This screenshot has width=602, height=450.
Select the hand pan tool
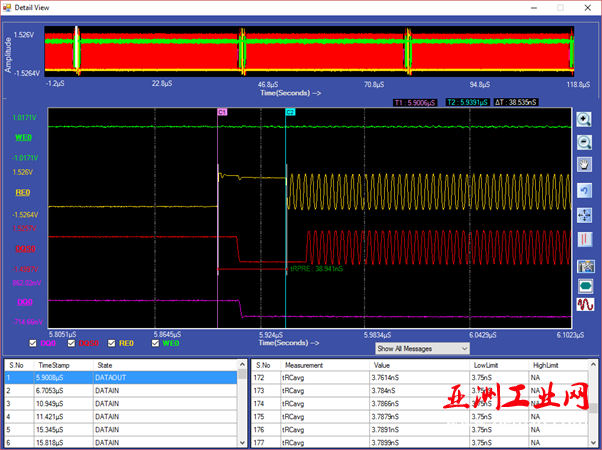point(584,165)
